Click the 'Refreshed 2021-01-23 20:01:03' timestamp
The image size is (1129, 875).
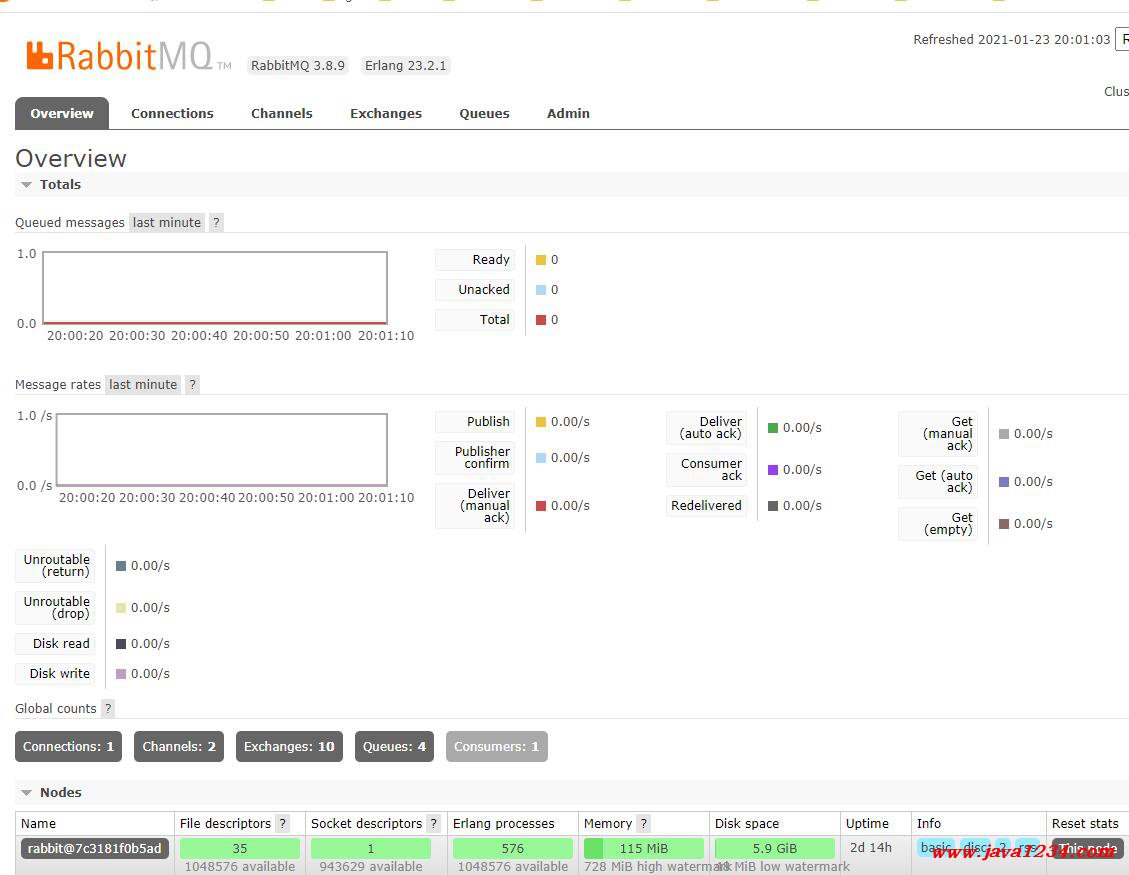coord(1012,40)
